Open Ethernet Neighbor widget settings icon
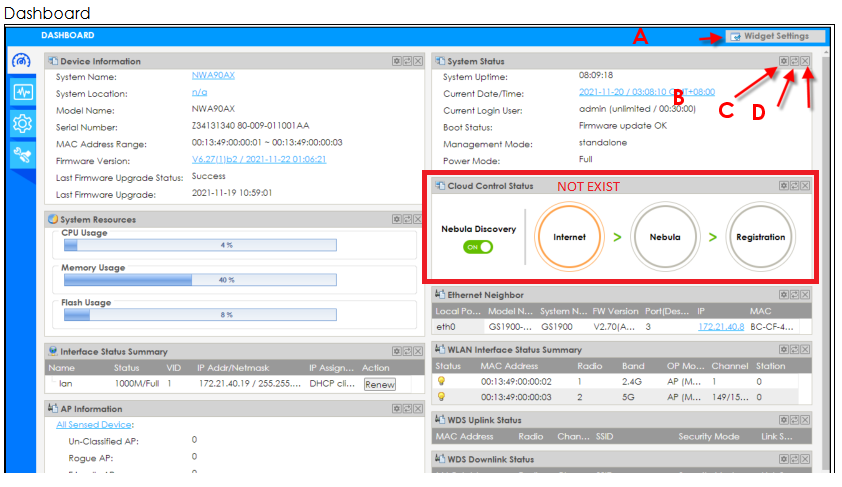The width and height of the screenshot is (842, 487). coord(784,295)
